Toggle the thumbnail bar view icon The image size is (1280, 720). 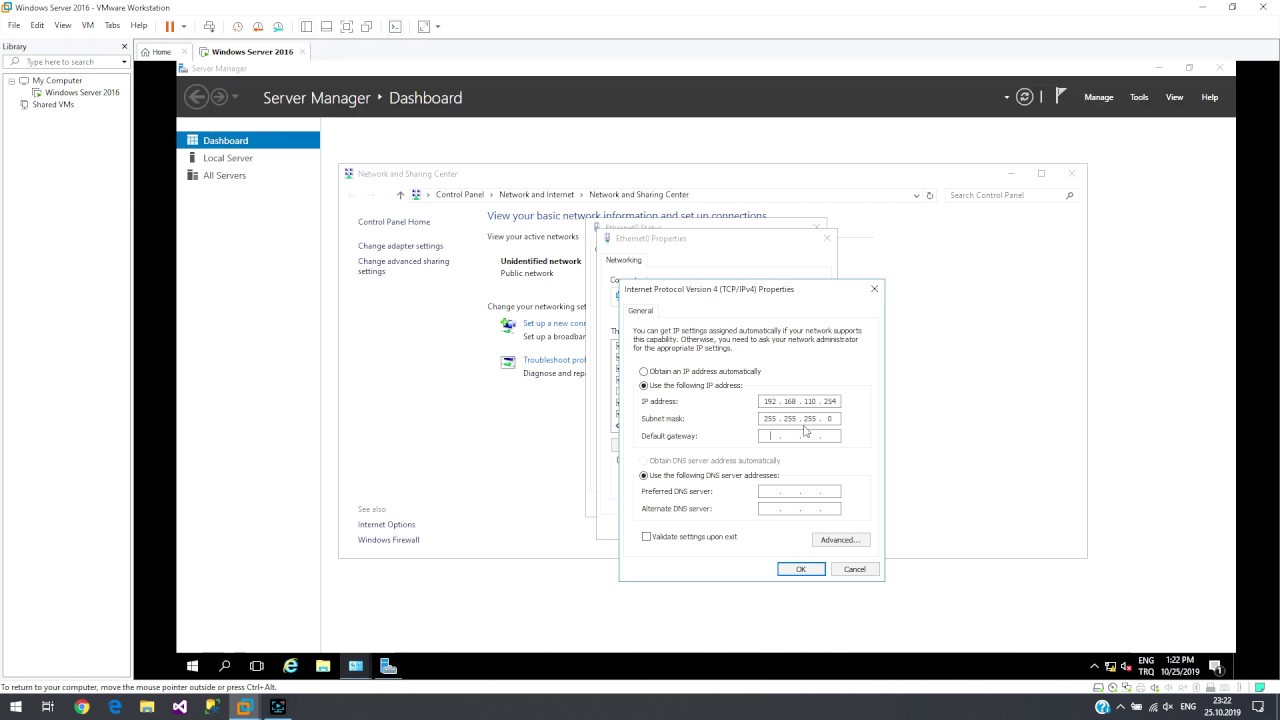[x=326, y=26]
